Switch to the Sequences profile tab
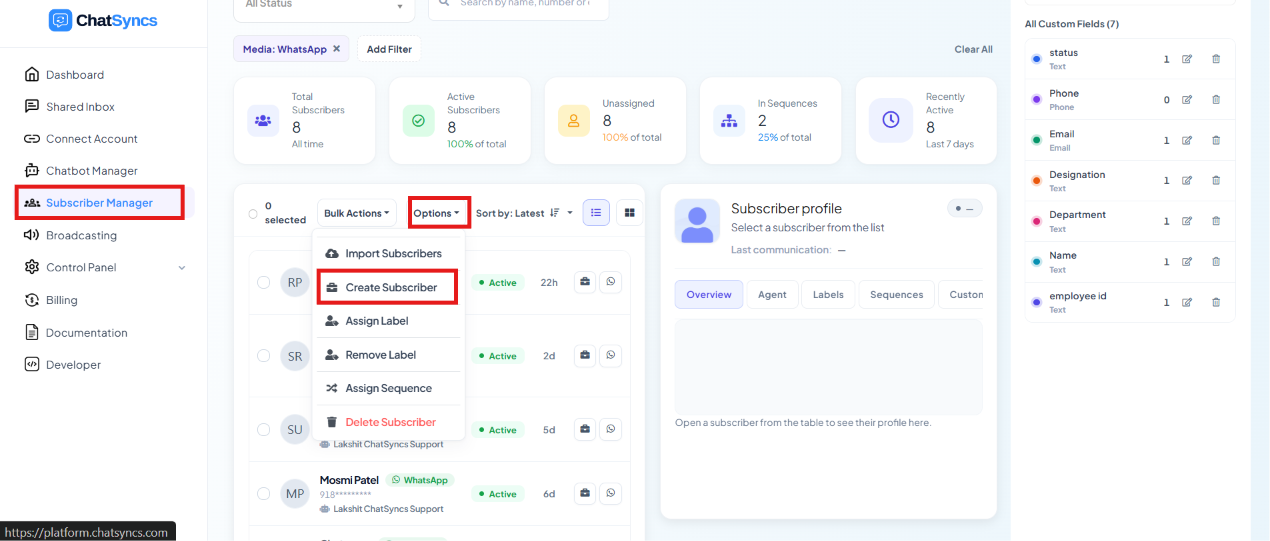Image resolution: width=1270 pixels, height=541 pixels. point(896,294)
